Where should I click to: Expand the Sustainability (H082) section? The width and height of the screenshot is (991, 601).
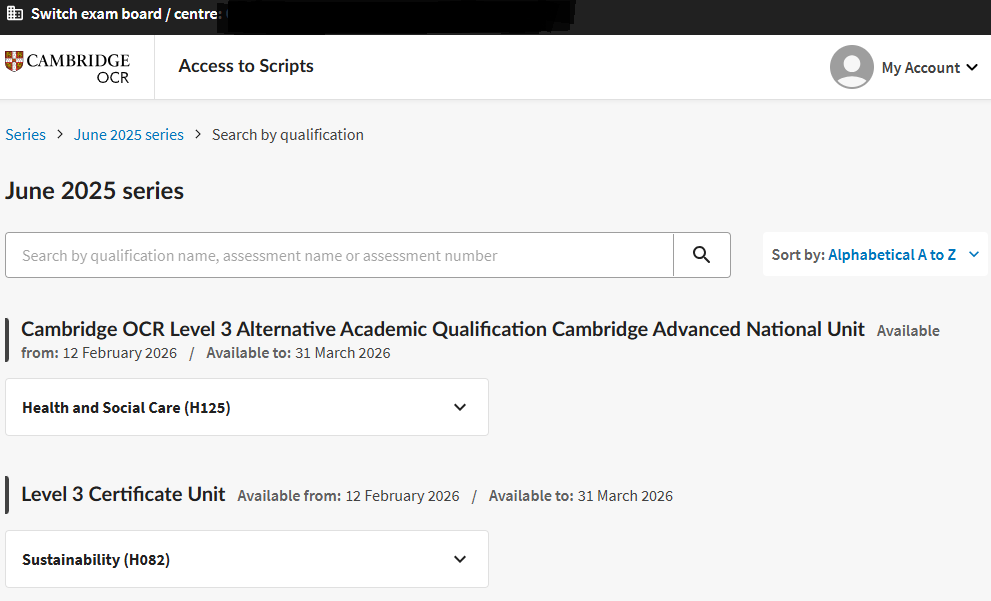pos(460,559)
